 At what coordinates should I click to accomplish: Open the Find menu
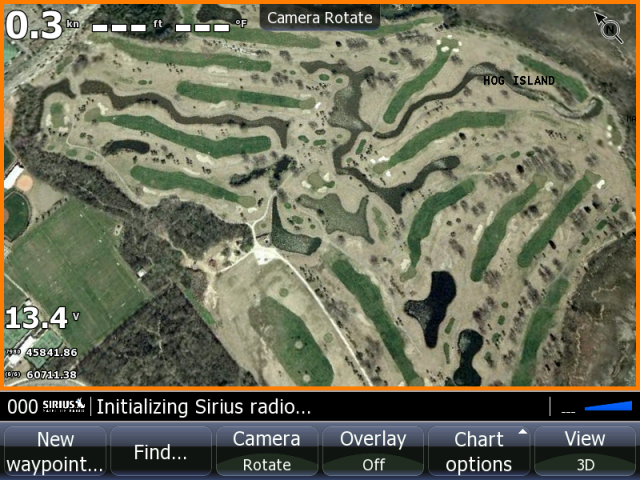click(x=161, y=451)
